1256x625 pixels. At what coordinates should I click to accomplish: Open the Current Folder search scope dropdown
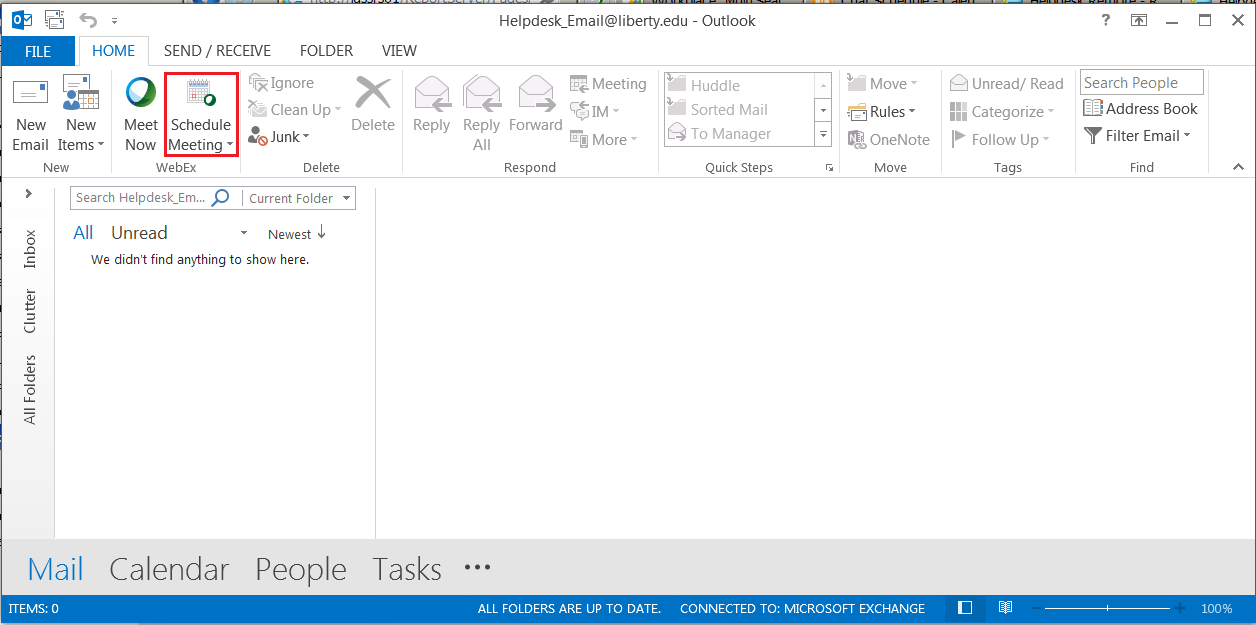[x=300, y=198]
